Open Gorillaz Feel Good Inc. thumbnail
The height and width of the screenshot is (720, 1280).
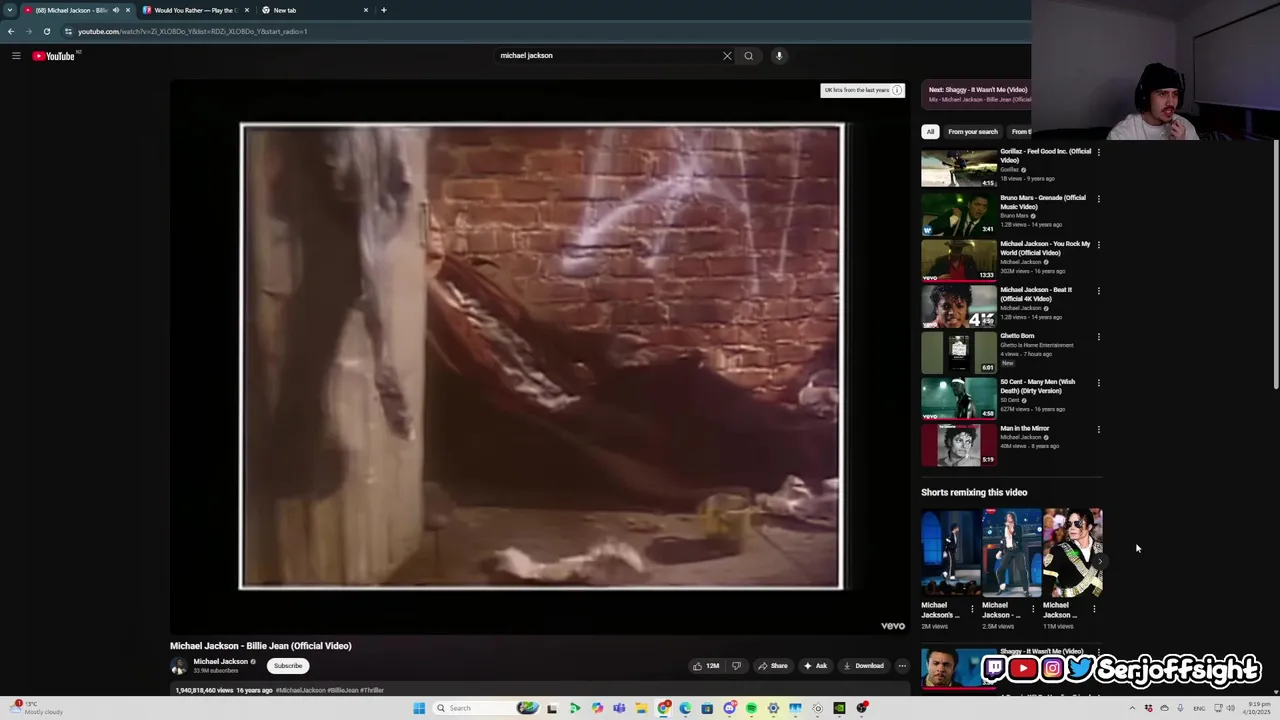click(x=959, y=168)
